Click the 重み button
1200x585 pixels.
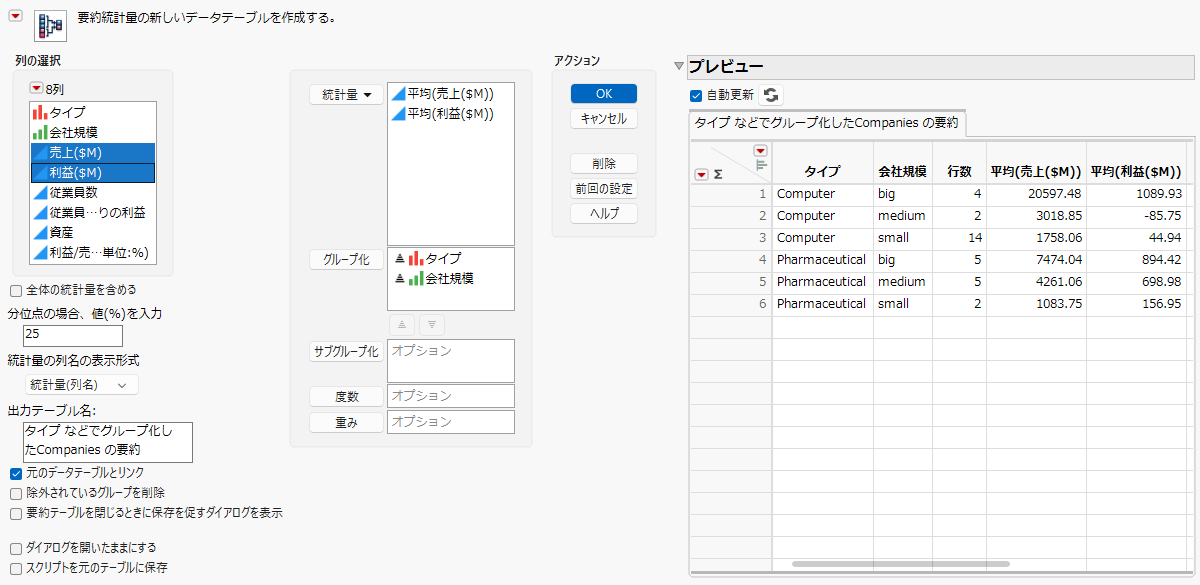[x=346, y=422]
